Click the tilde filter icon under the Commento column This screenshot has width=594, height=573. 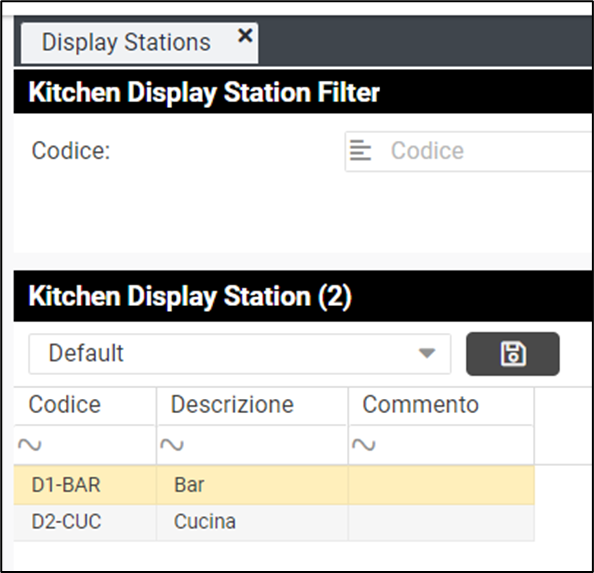pos(364,445)
